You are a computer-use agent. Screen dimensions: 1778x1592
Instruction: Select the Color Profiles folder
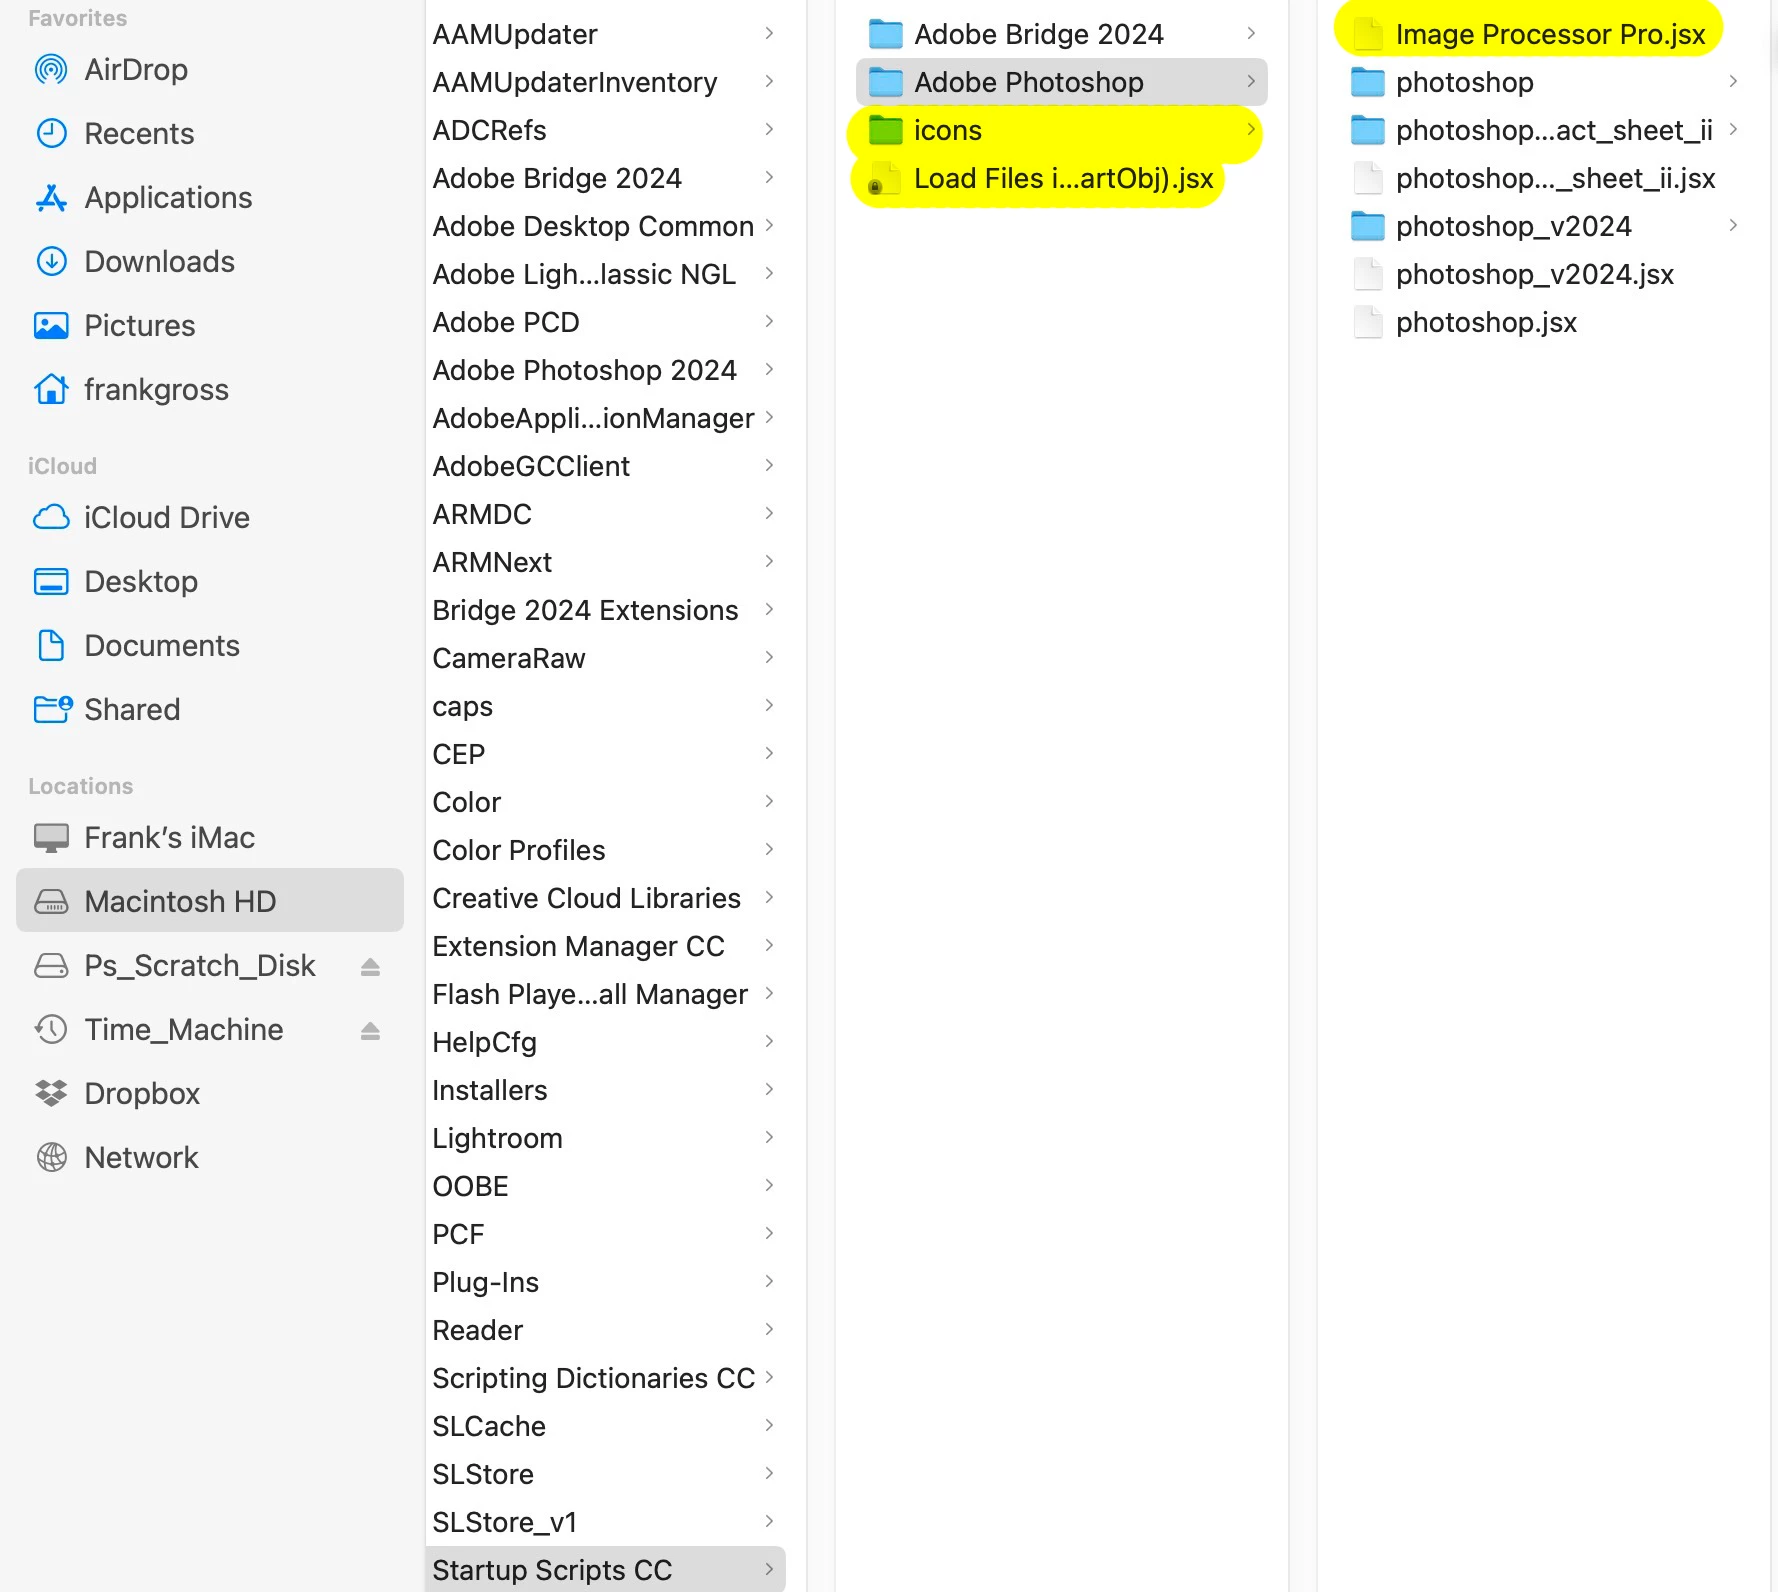(x=605, y=850)
